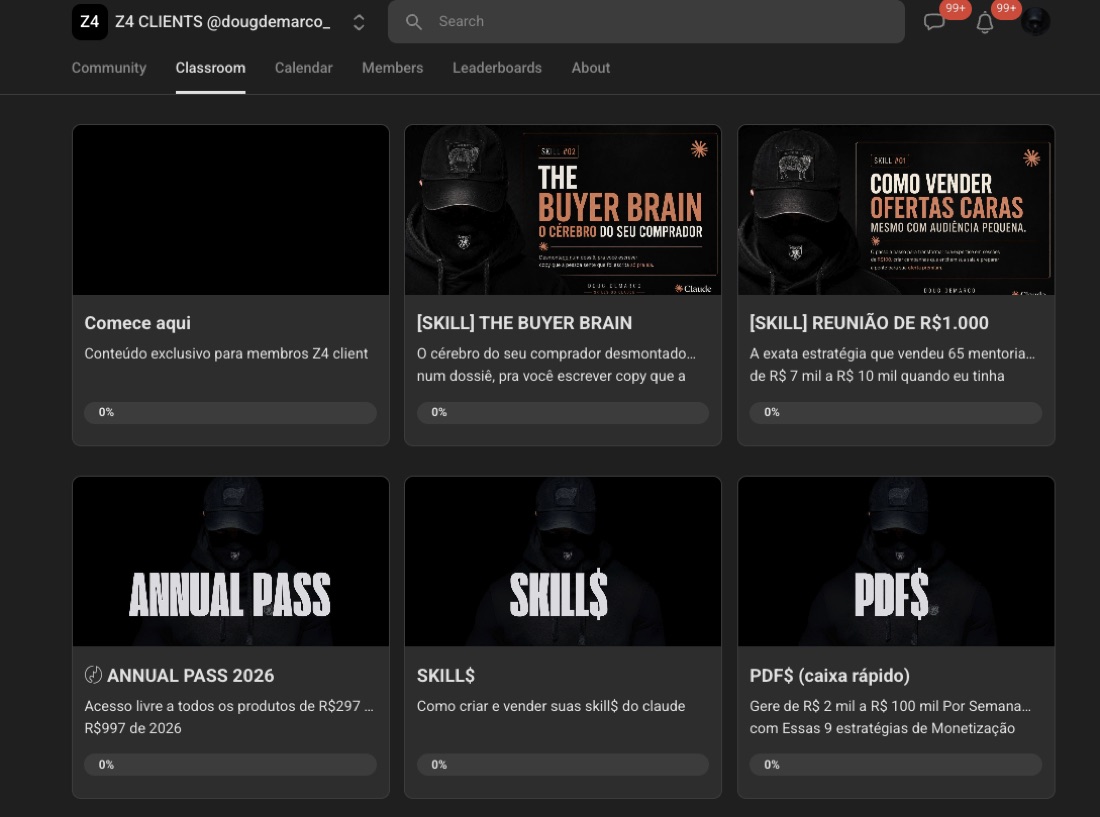
Task: Open the Members tab
Action: tap(392, 68)
